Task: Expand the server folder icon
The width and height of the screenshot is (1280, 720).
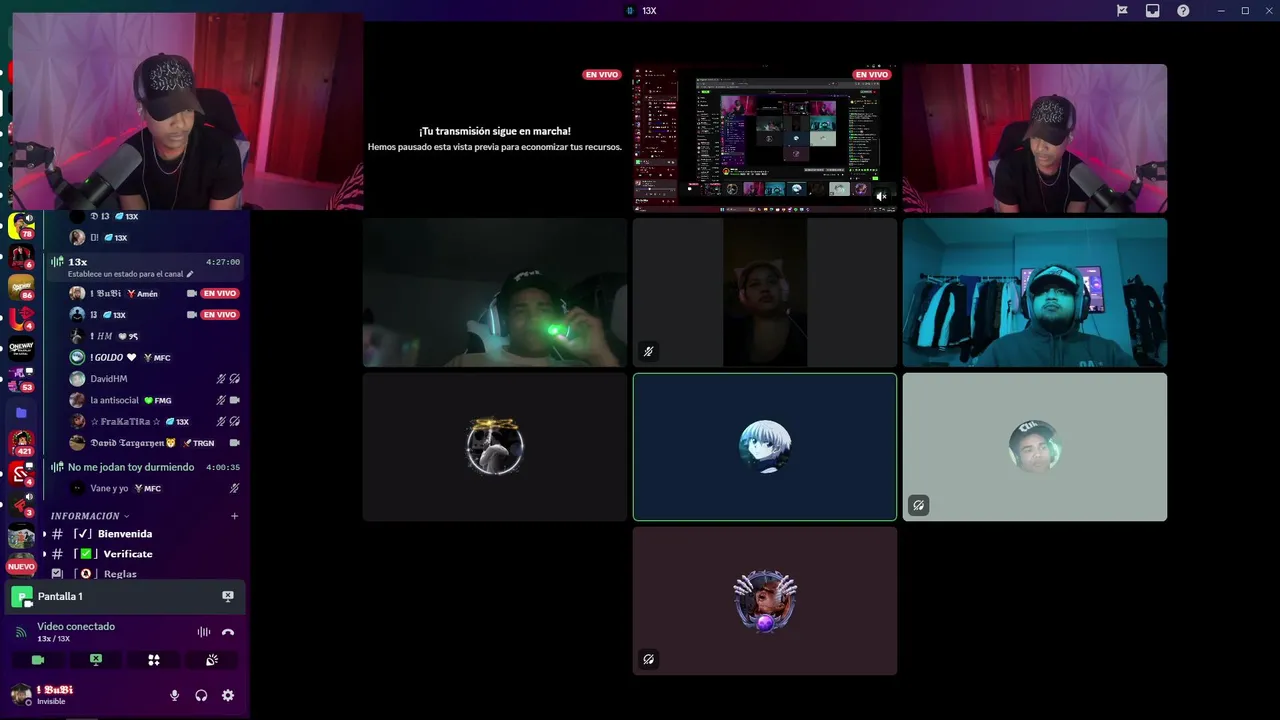Action: [x=21, y=412]
